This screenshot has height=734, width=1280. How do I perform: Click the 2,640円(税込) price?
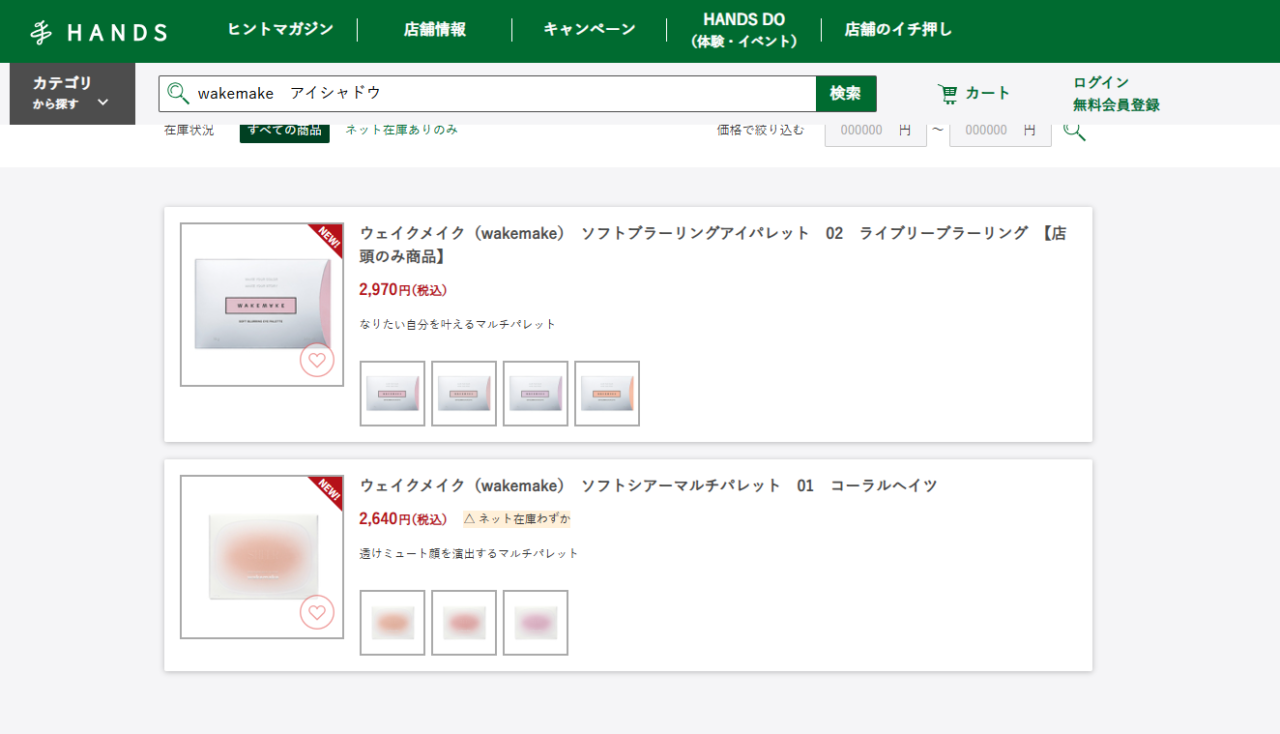tap(403, 519)
